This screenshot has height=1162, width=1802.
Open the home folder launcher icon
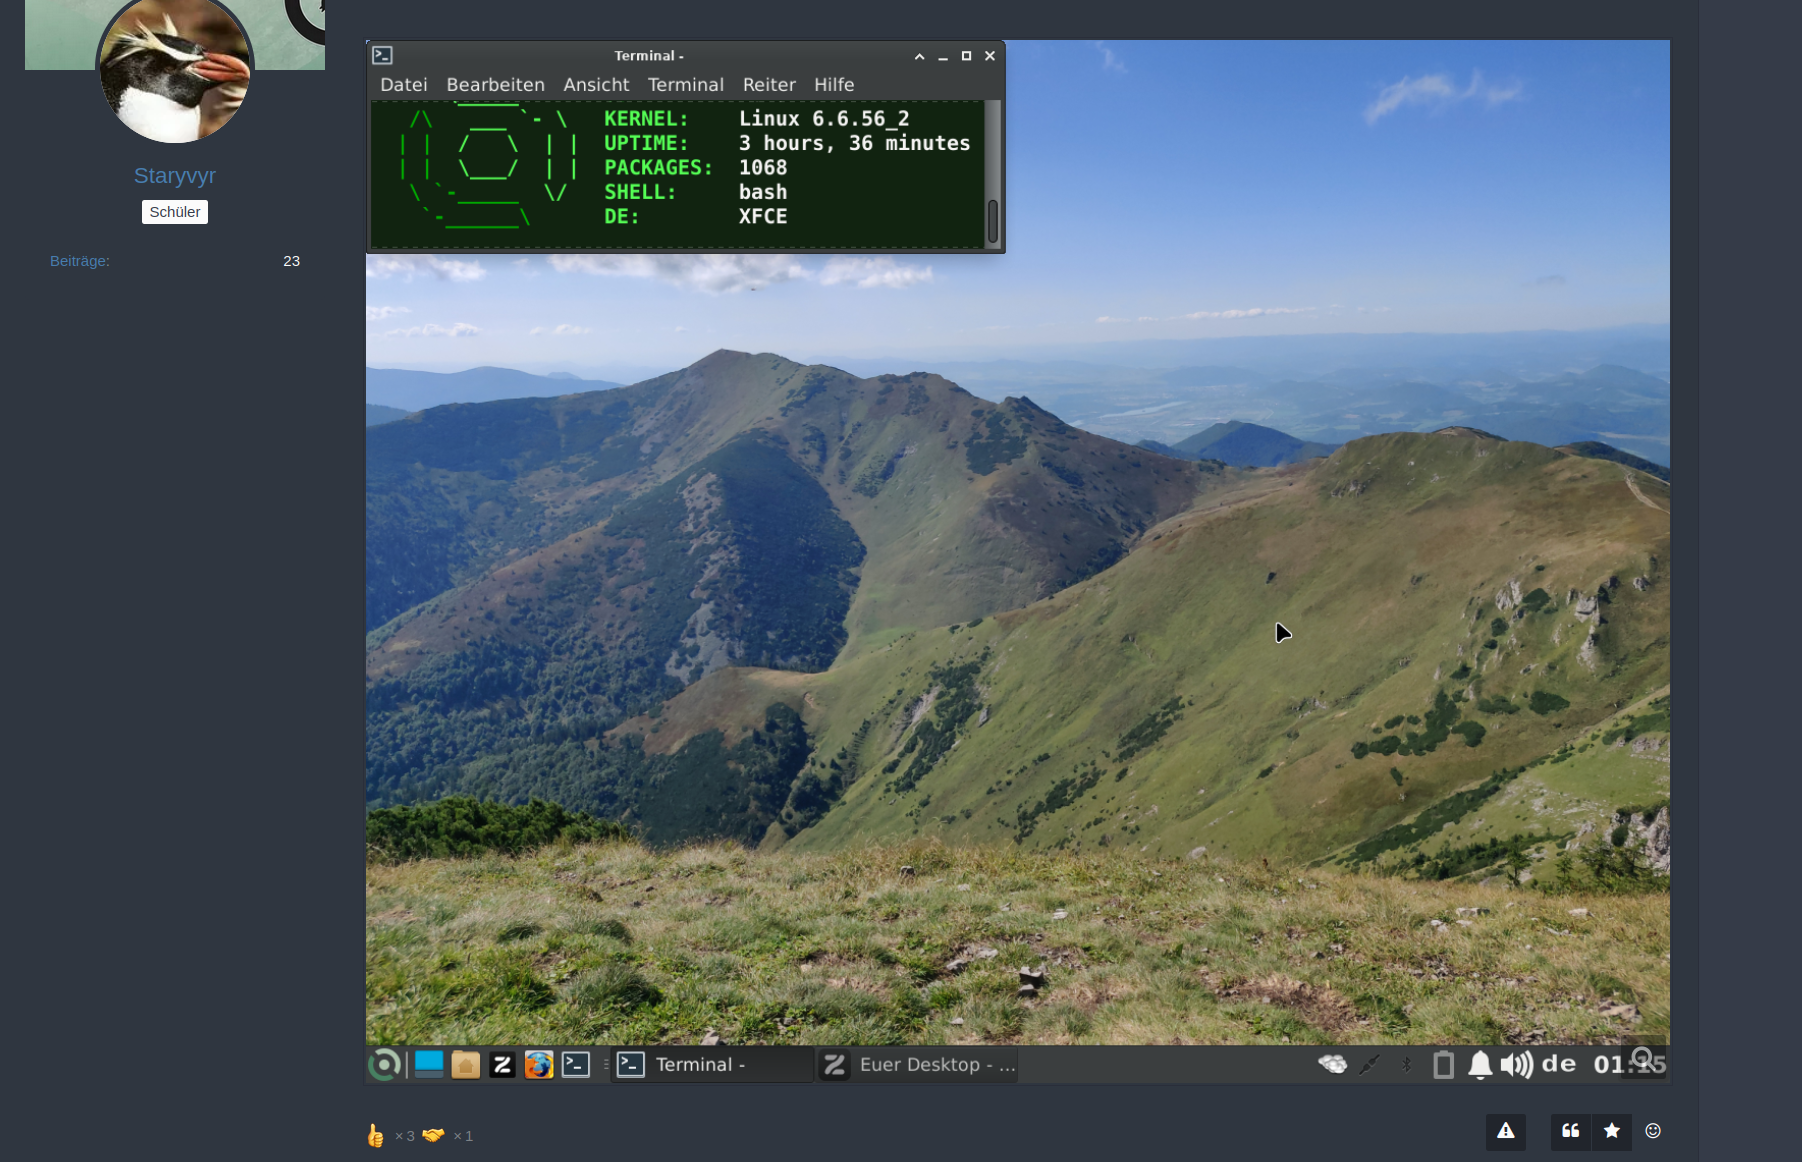click(x=465, y=1065)
